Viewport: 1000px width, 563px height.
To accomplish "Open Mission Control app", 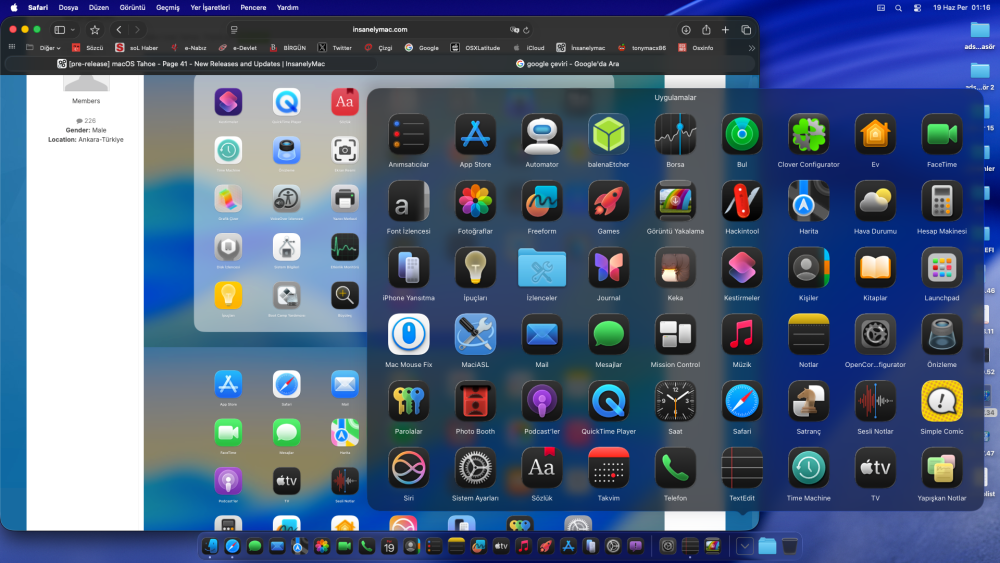I will 675,335.
